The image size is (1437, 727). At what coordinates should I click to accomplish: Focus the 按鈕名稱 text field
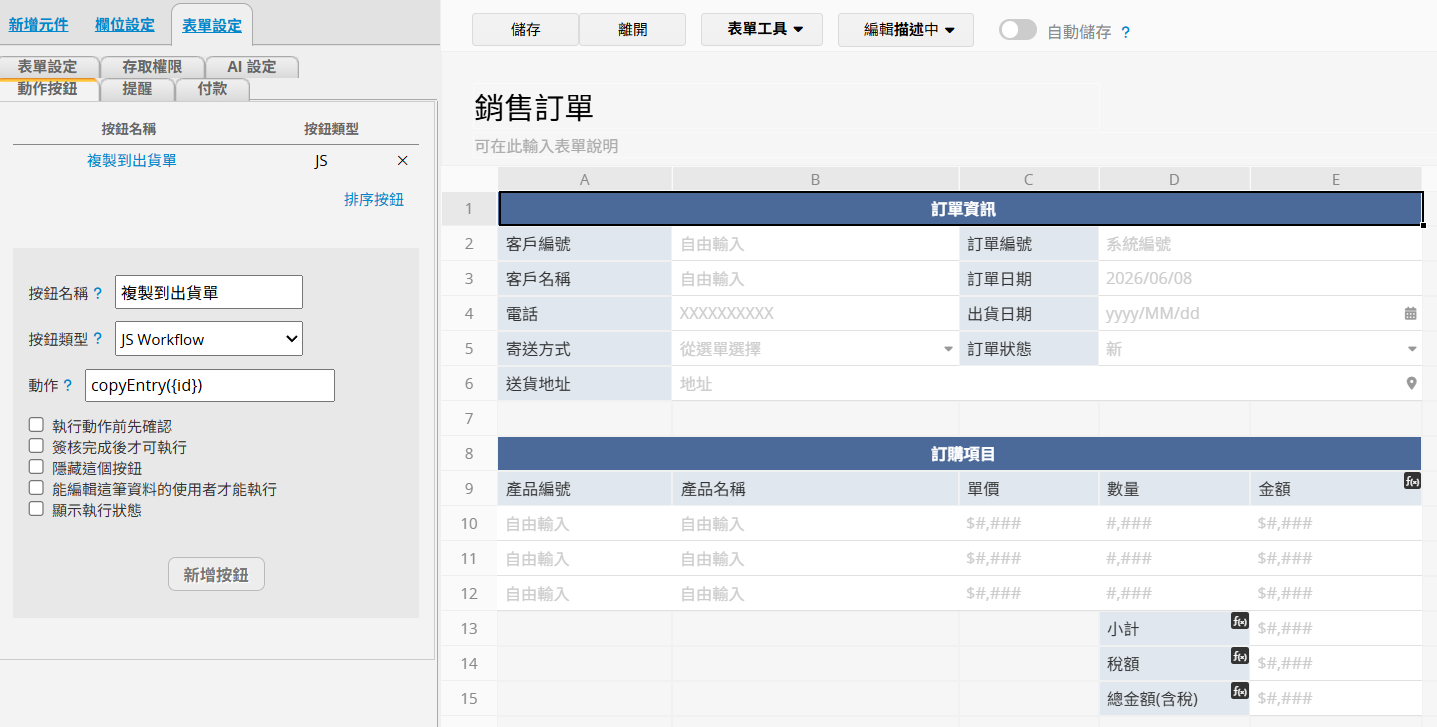209,292
